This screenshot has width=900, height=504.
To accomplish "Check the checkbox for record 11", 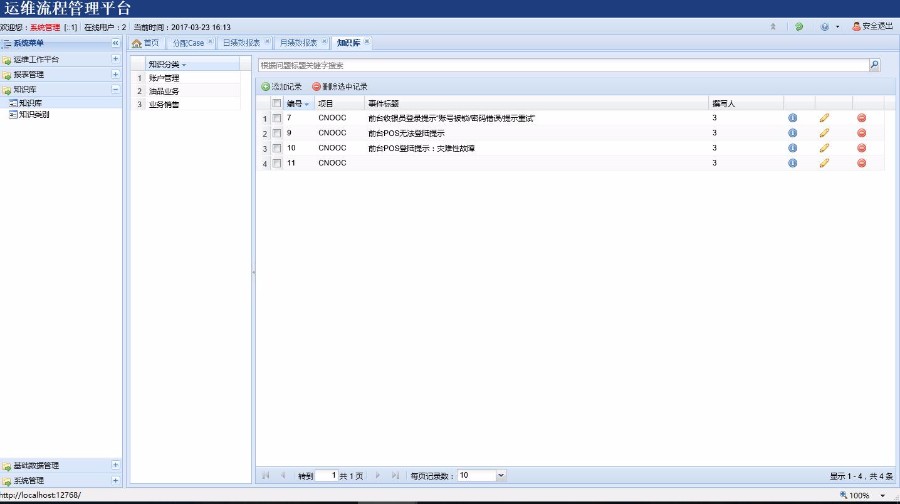I will tap(277, 163).
